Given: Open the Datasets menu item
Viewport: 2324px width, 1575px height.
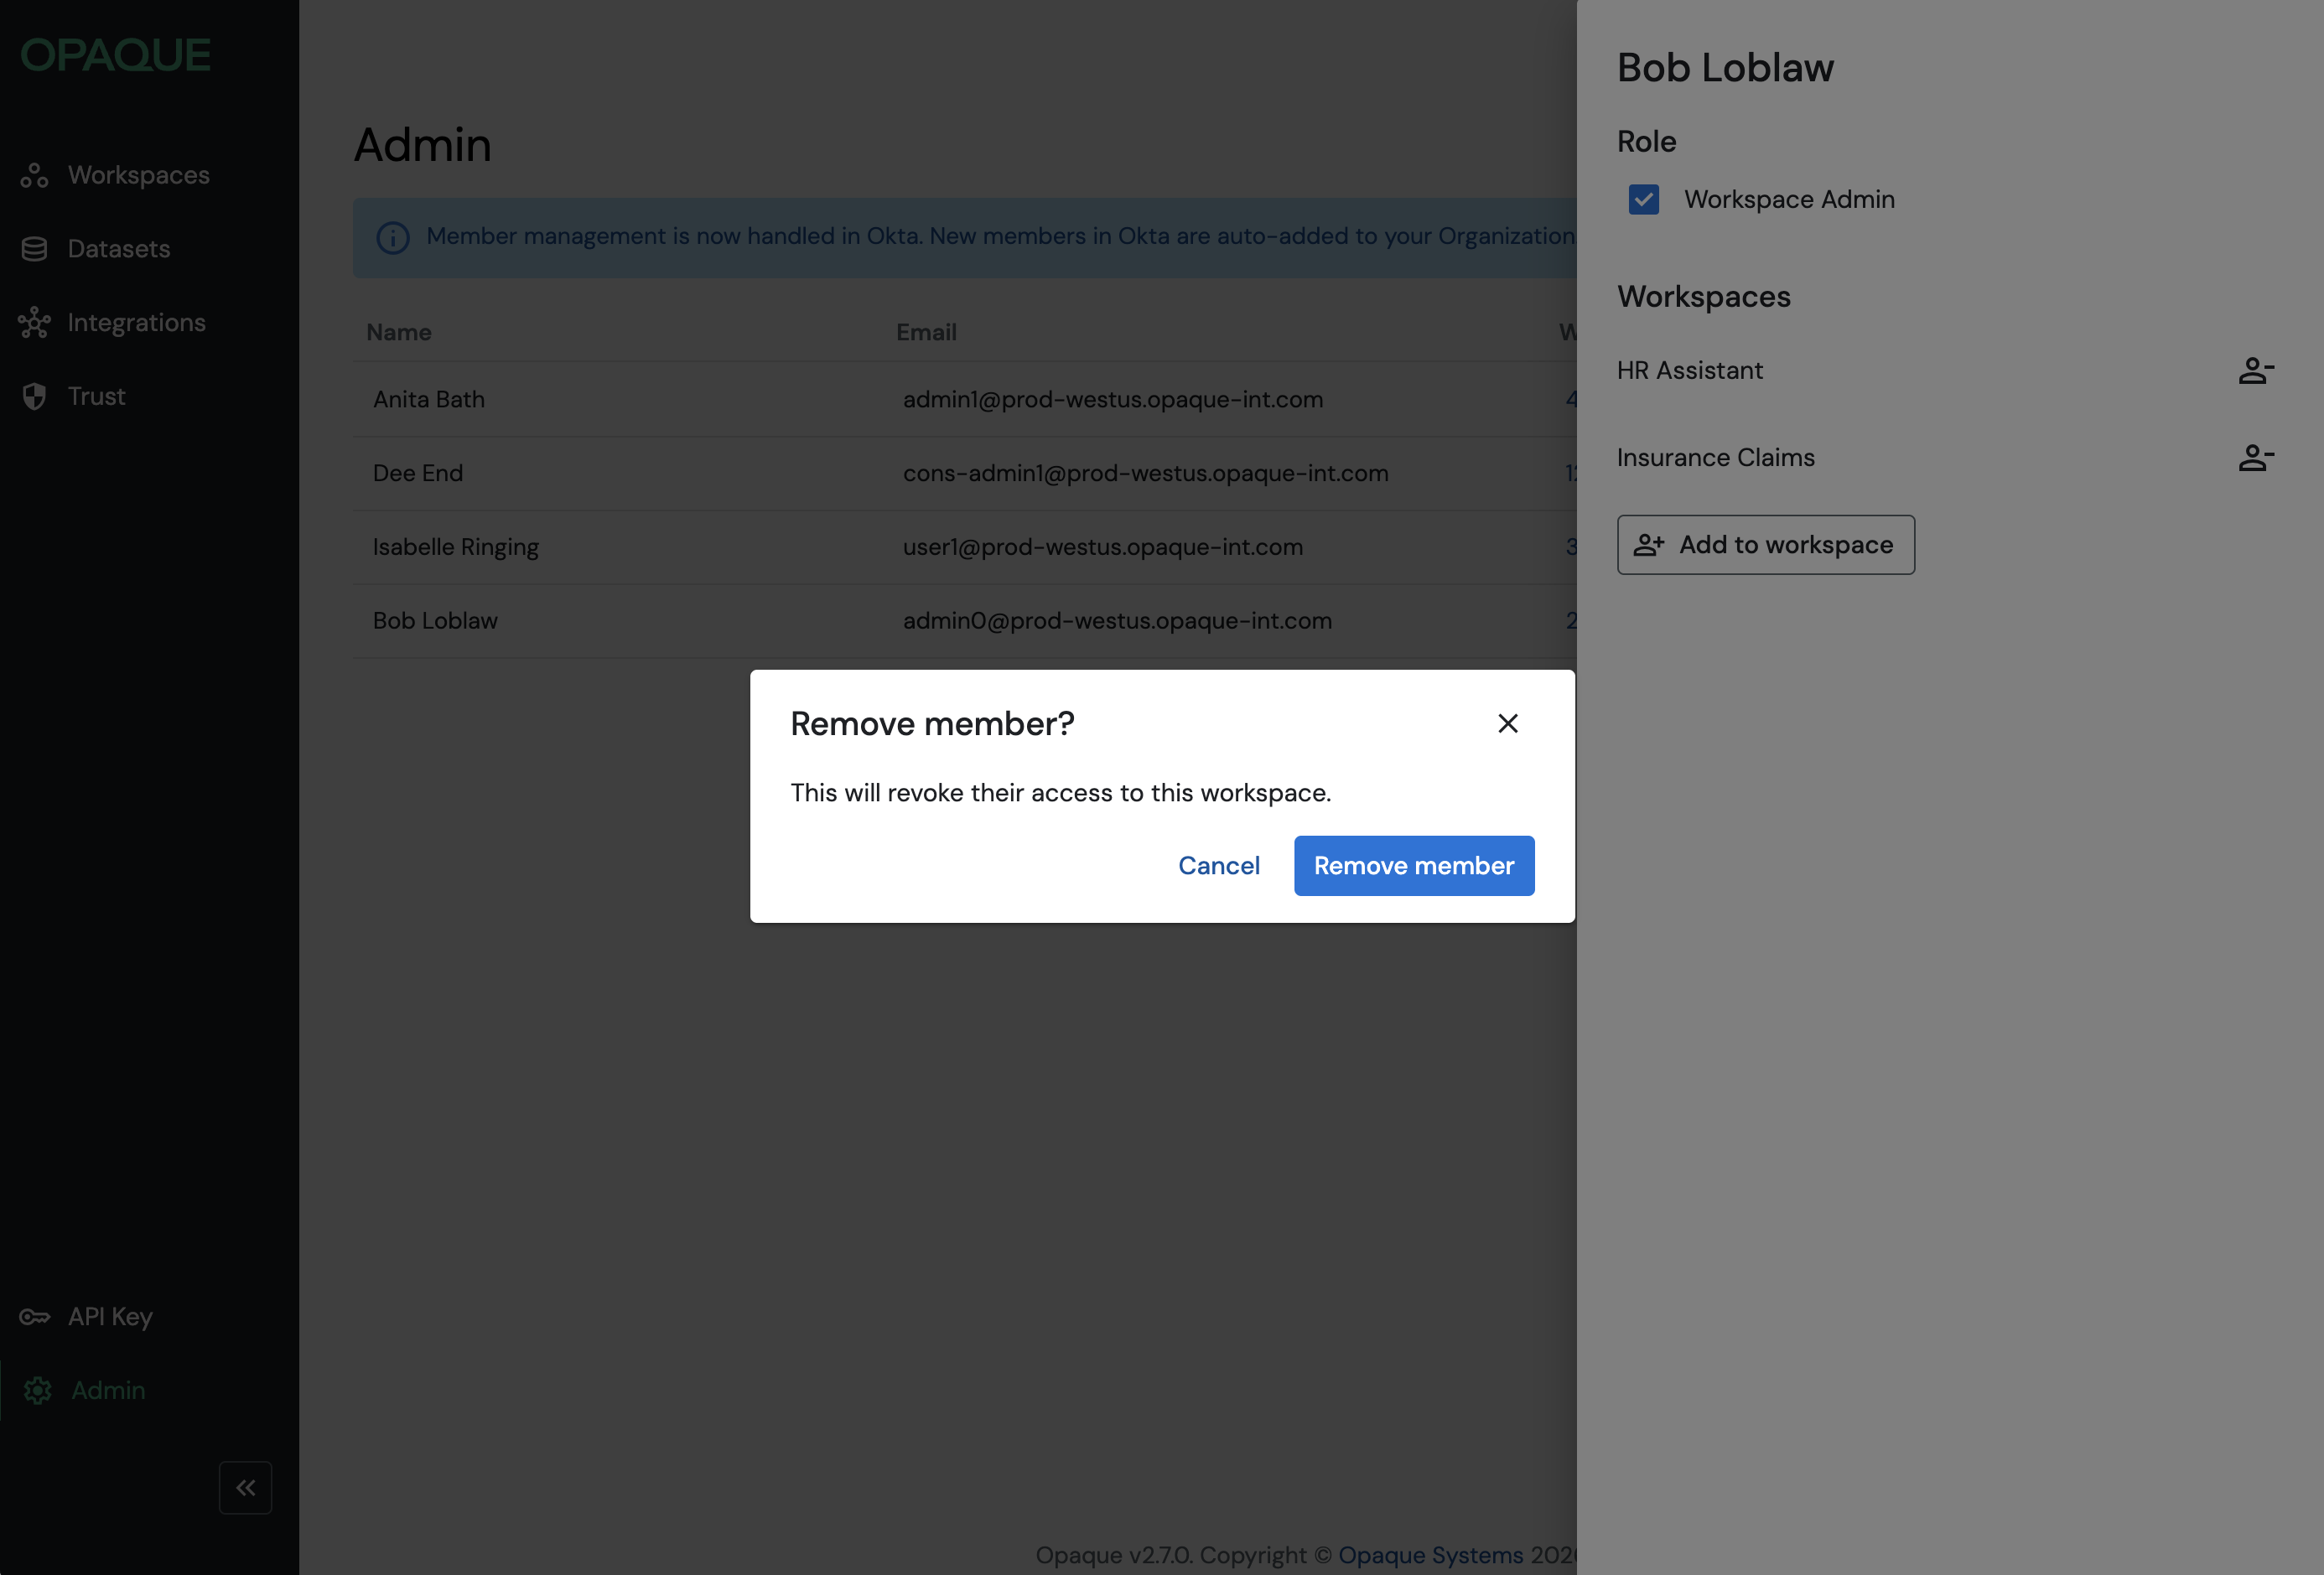Looking at the screenshot, I should click(118, 249).
